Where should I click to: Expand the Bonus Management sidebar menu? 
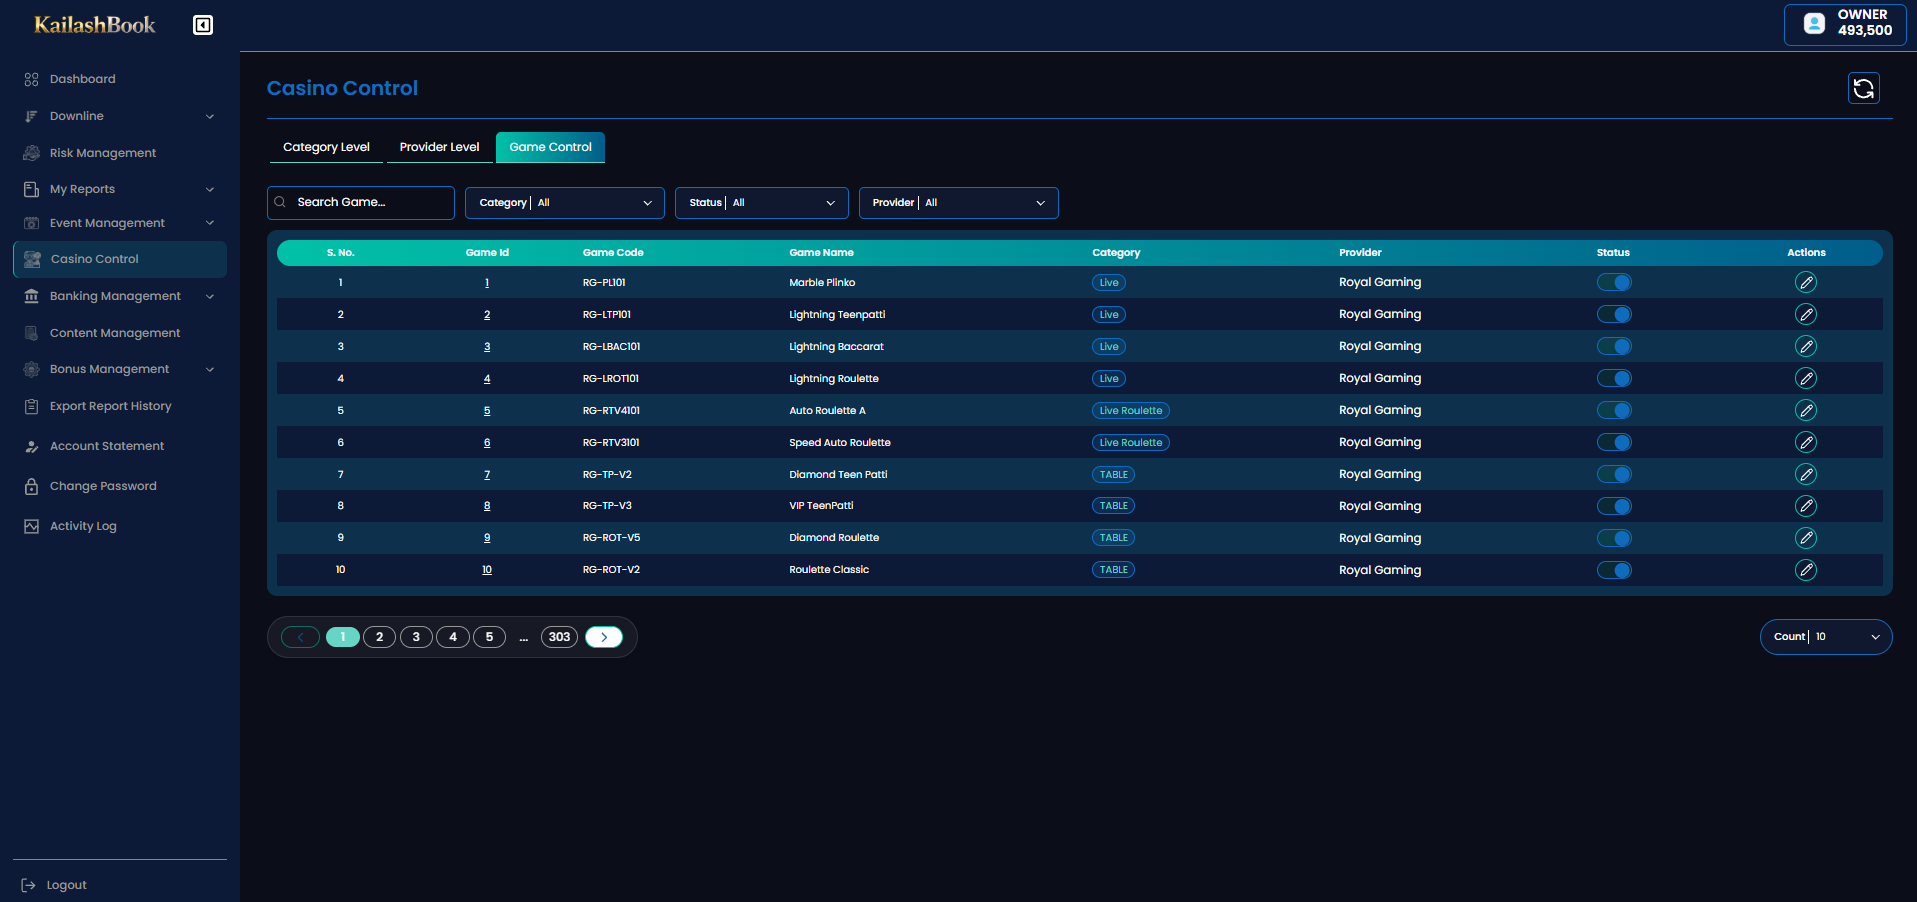(210, 369)
